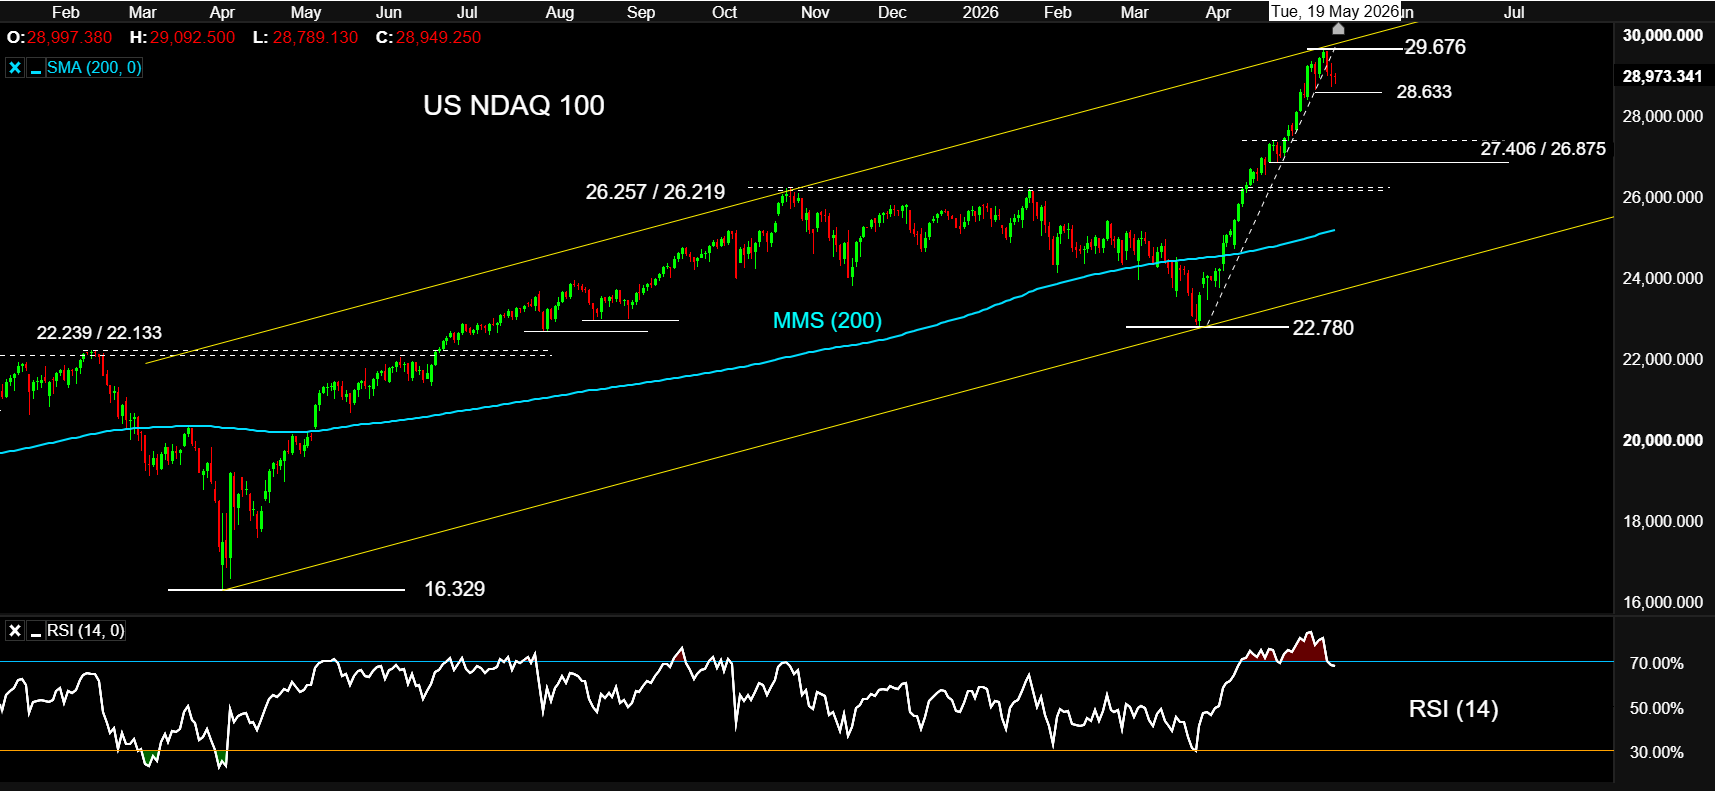This screenshot has width=1715, height=791.
Task: Click the 29.676 resistance level label
Action: [1435, 47]
